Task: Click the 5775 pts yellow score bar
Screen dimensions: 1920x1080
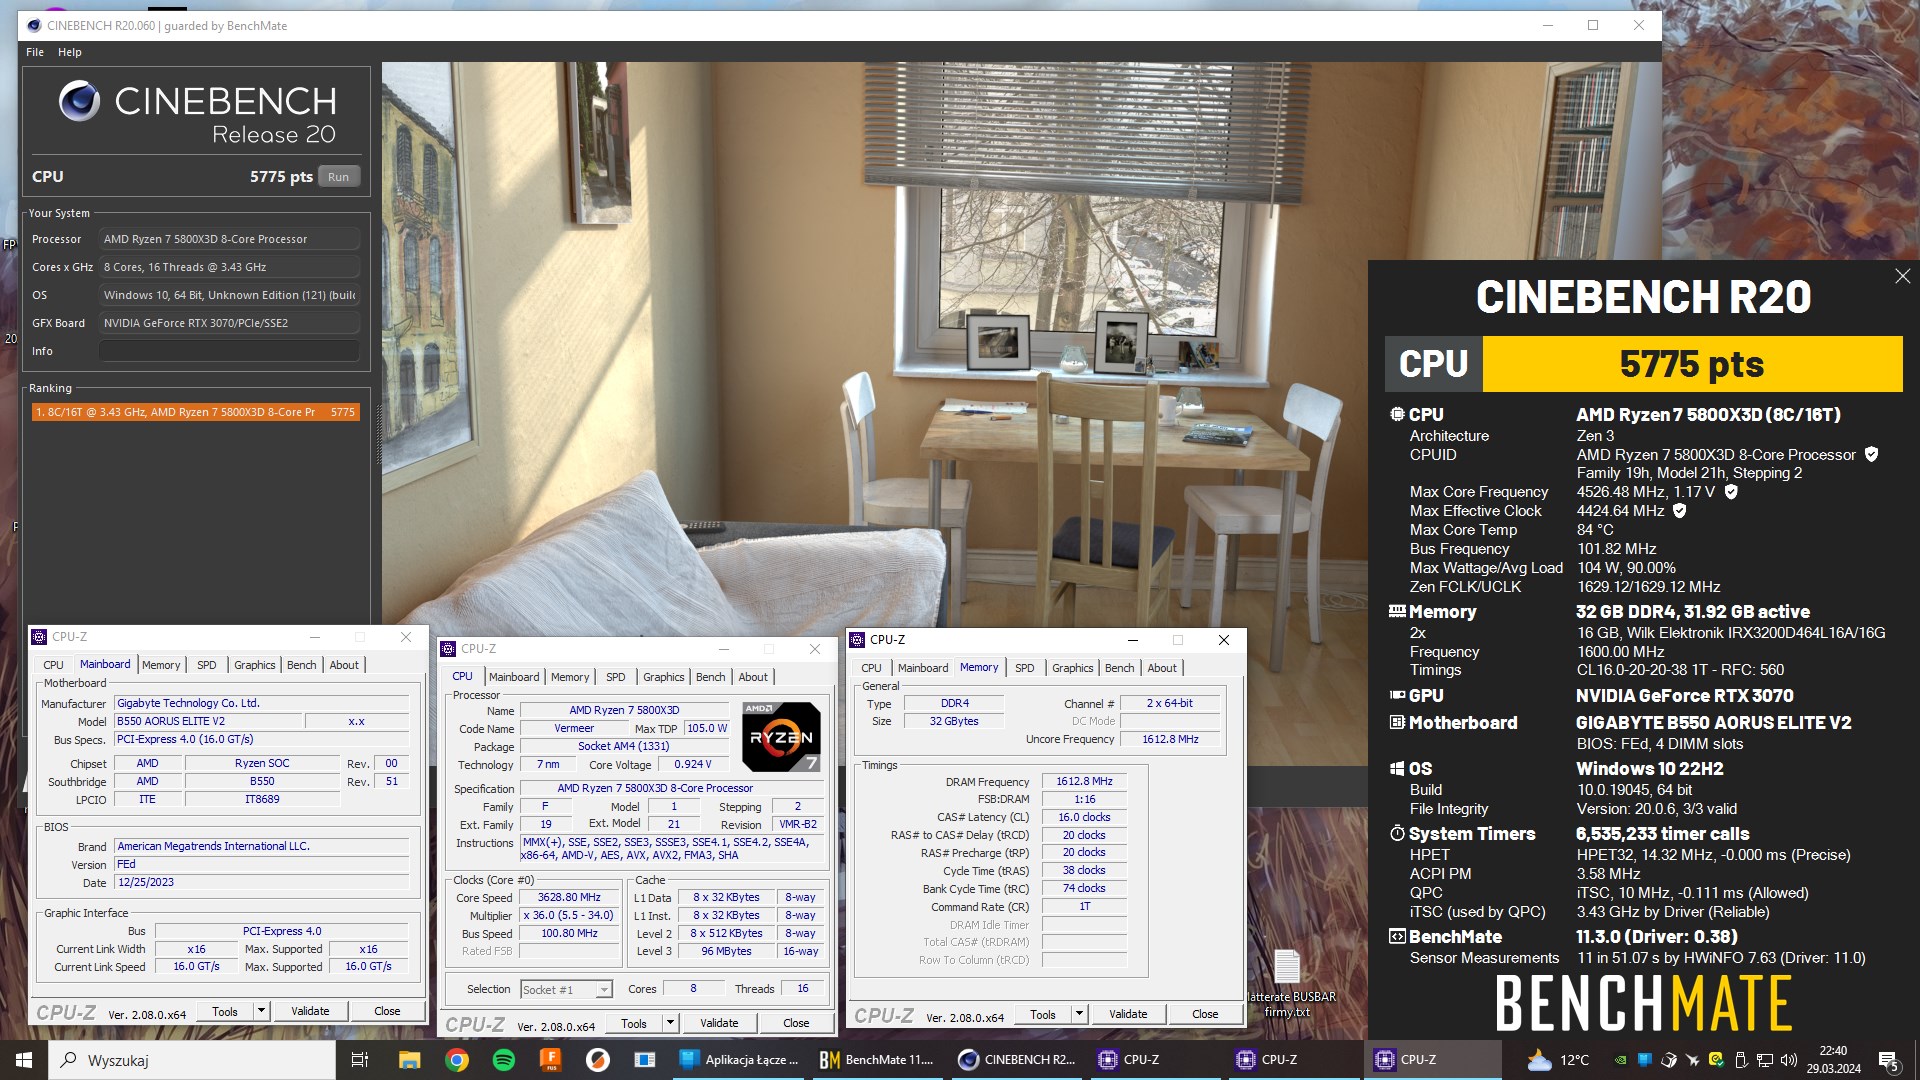Action: tap(1692, 364)
